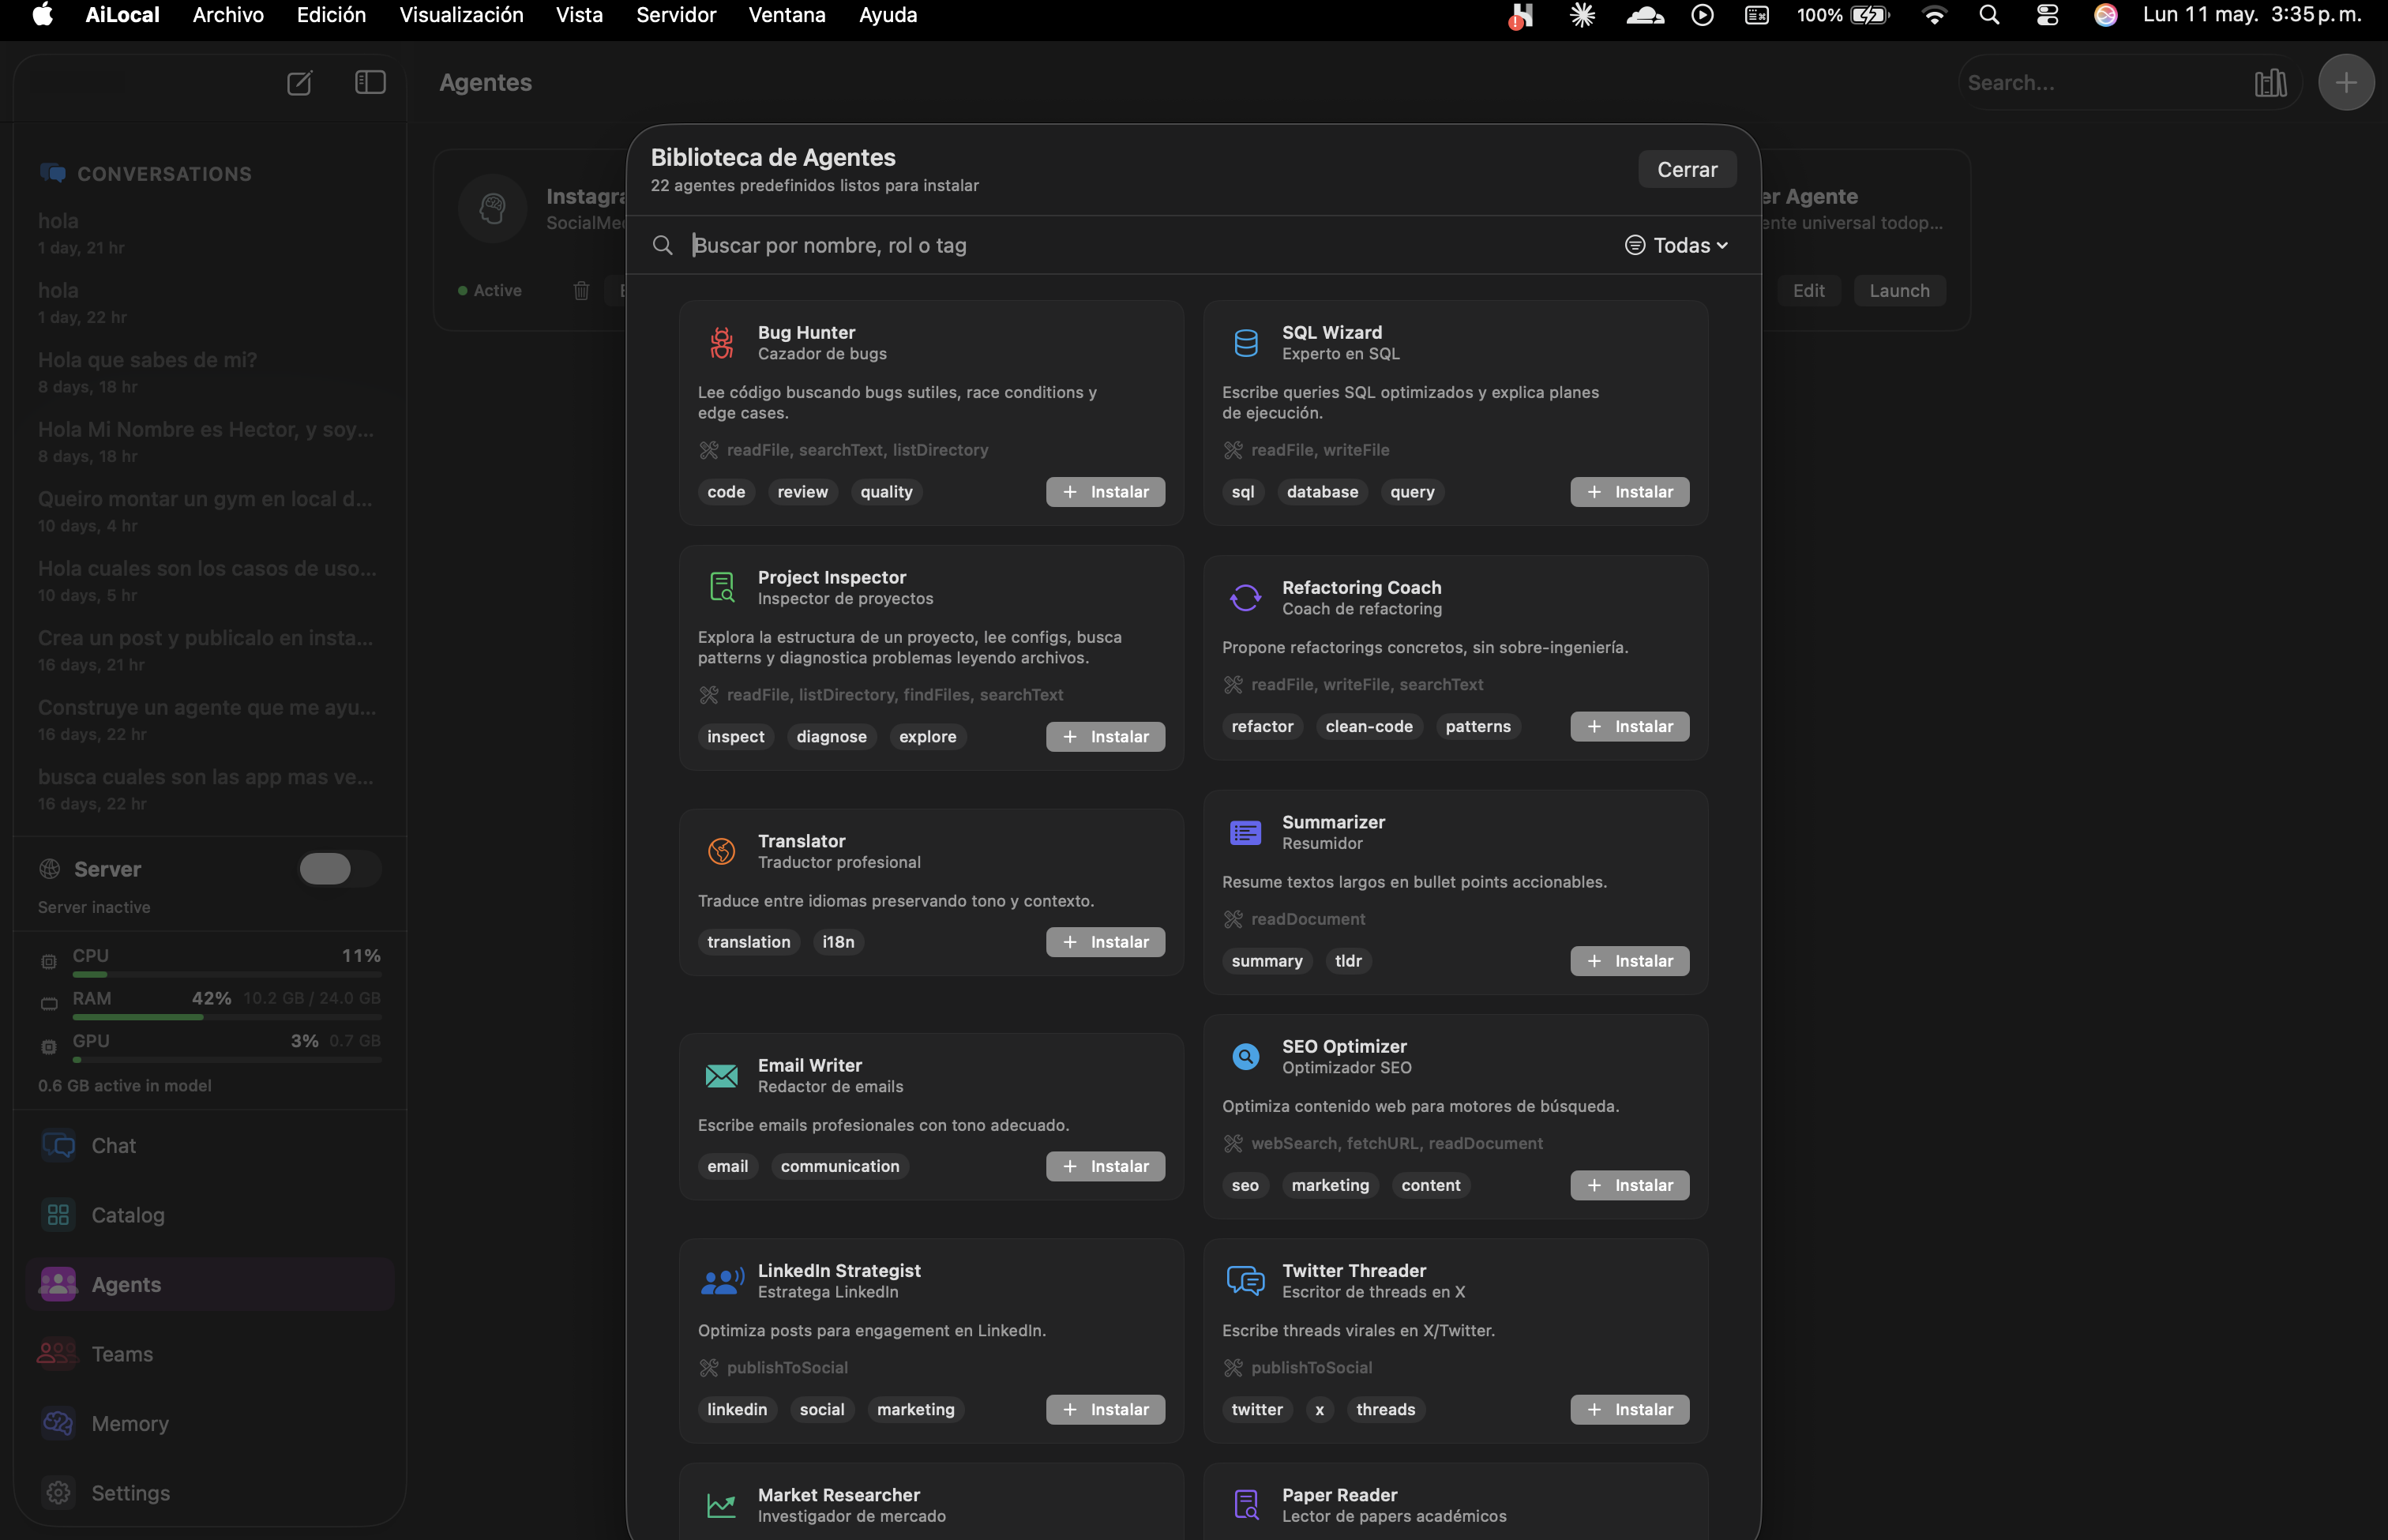Open the Ventana menu

pyautogui.click(x=787, y=15)
